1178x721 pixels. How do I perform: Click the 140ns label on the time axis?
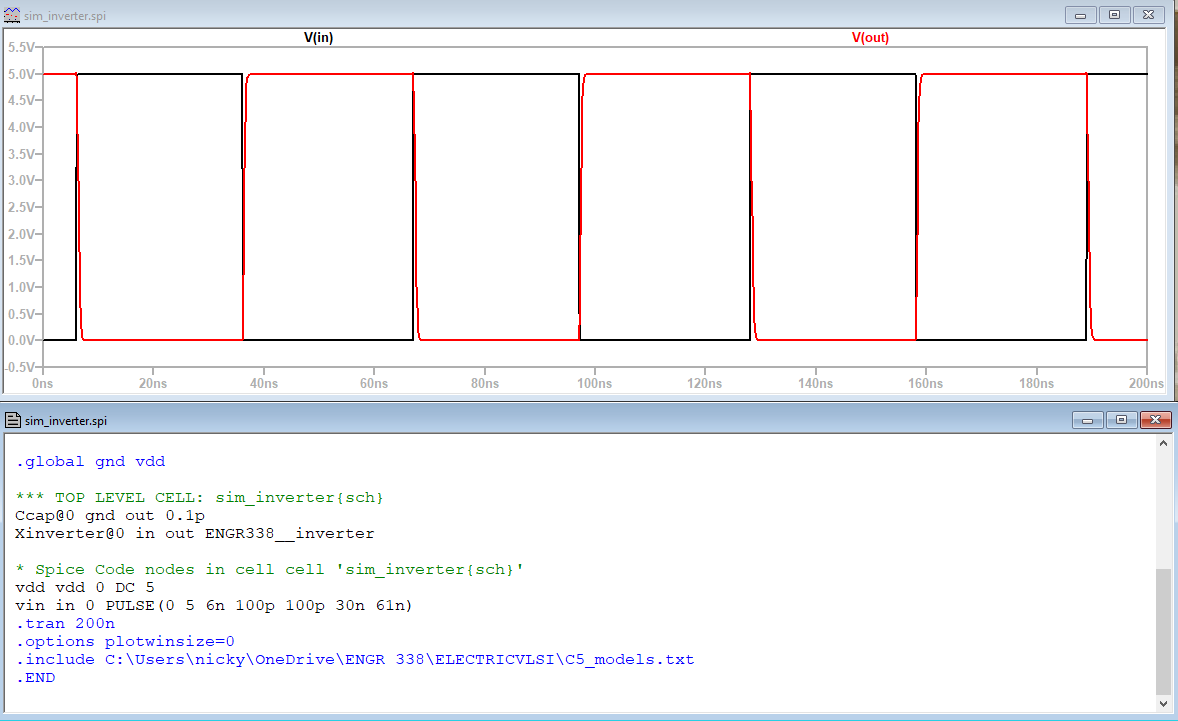[x=815, y=384]
